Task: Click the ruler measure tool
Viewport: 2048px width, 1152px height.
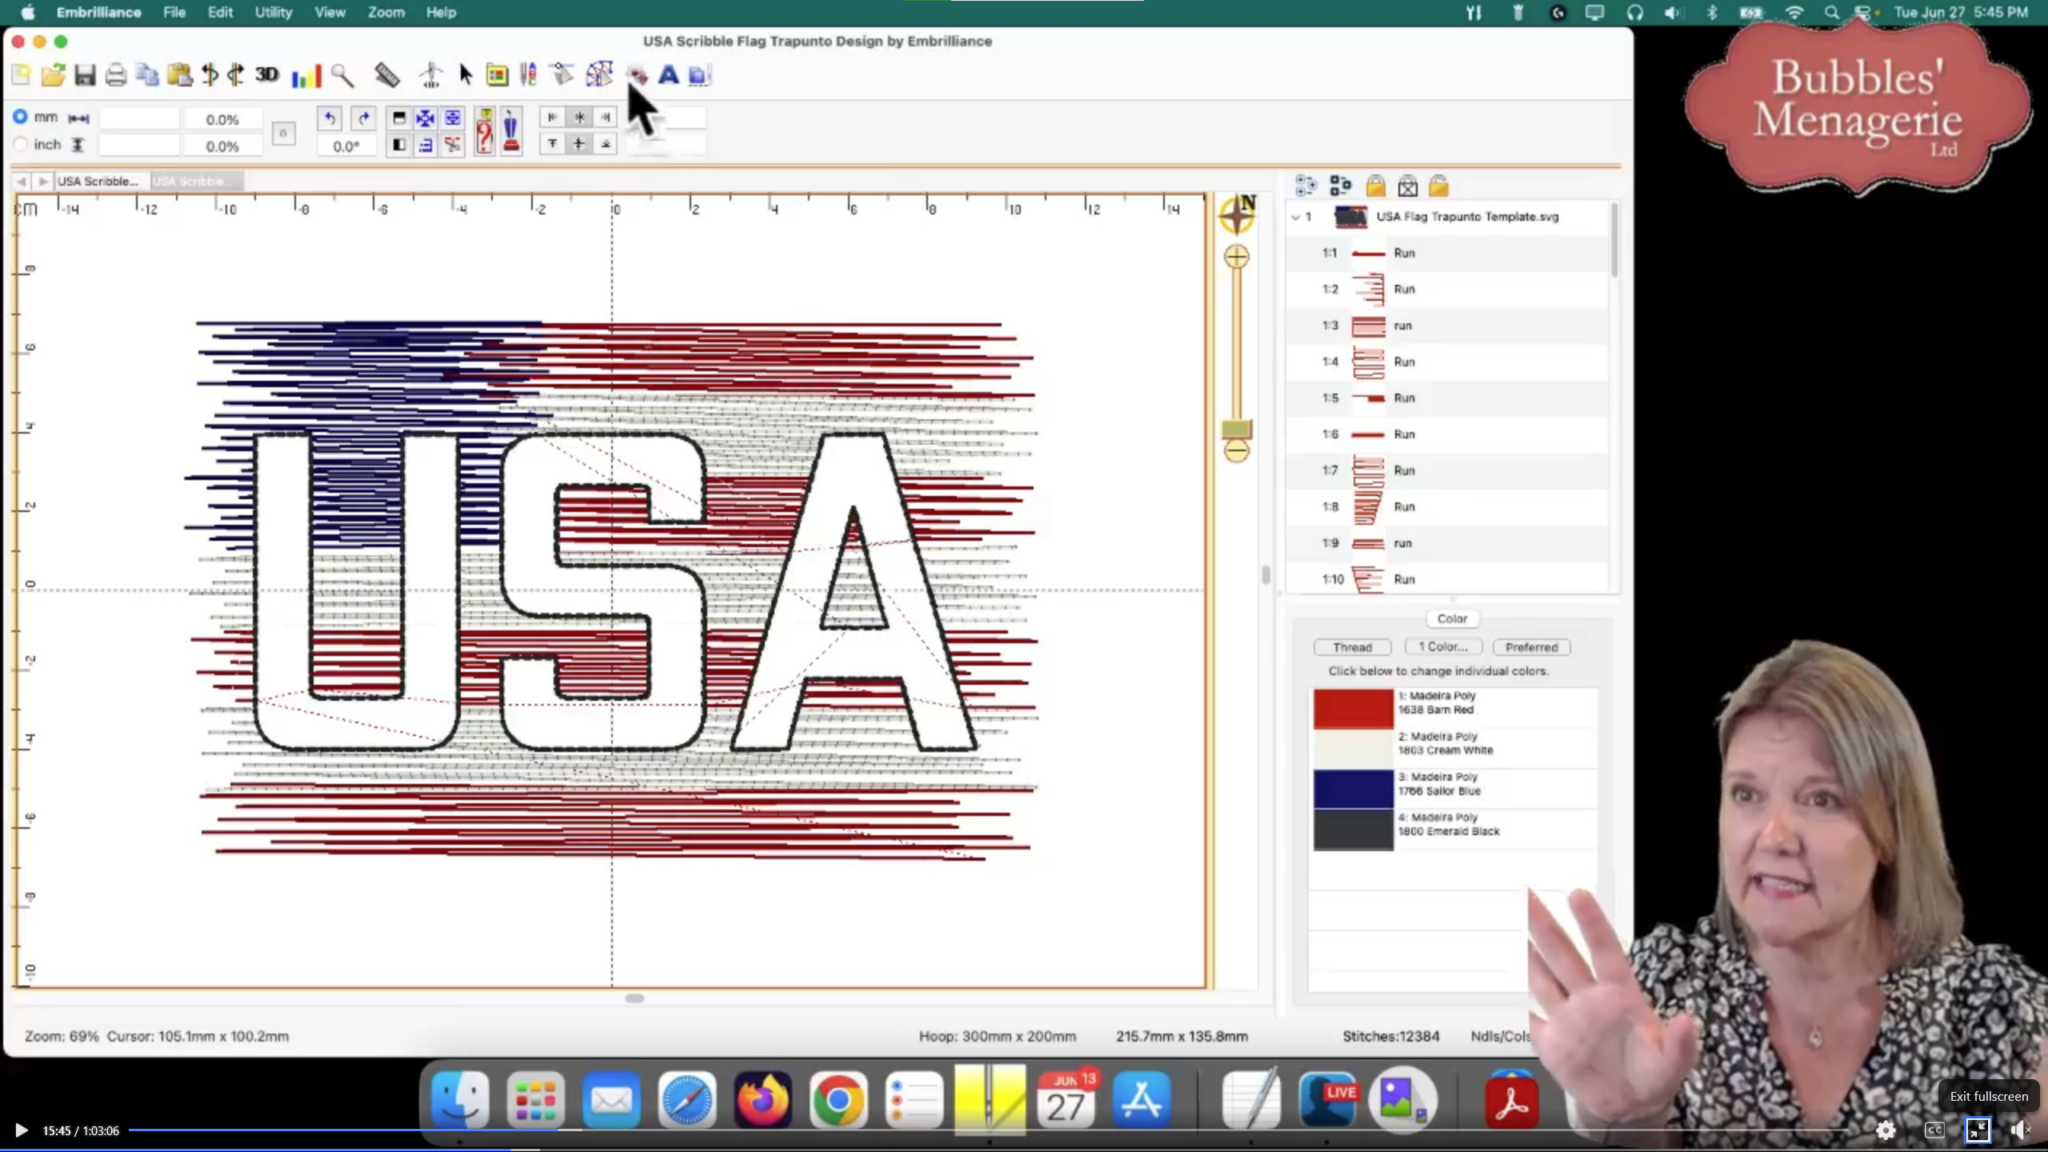Action: tap(387, 75)
